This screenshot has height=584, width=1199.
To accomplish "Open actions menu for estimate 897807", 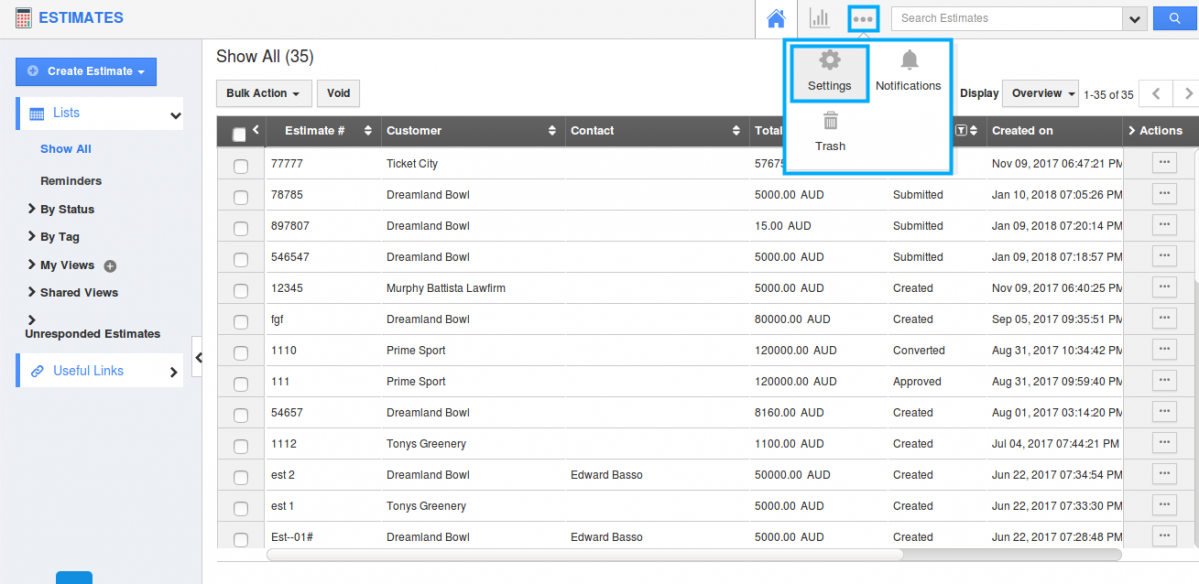I will coord(1164,225).
